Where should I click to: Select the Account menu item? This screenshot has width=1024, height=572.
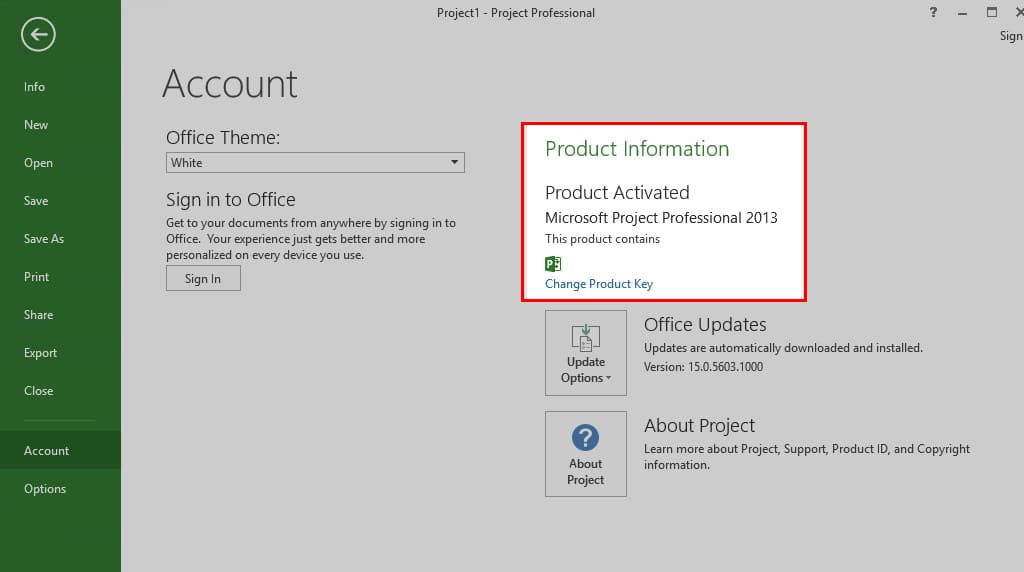[x=60, y=451]
